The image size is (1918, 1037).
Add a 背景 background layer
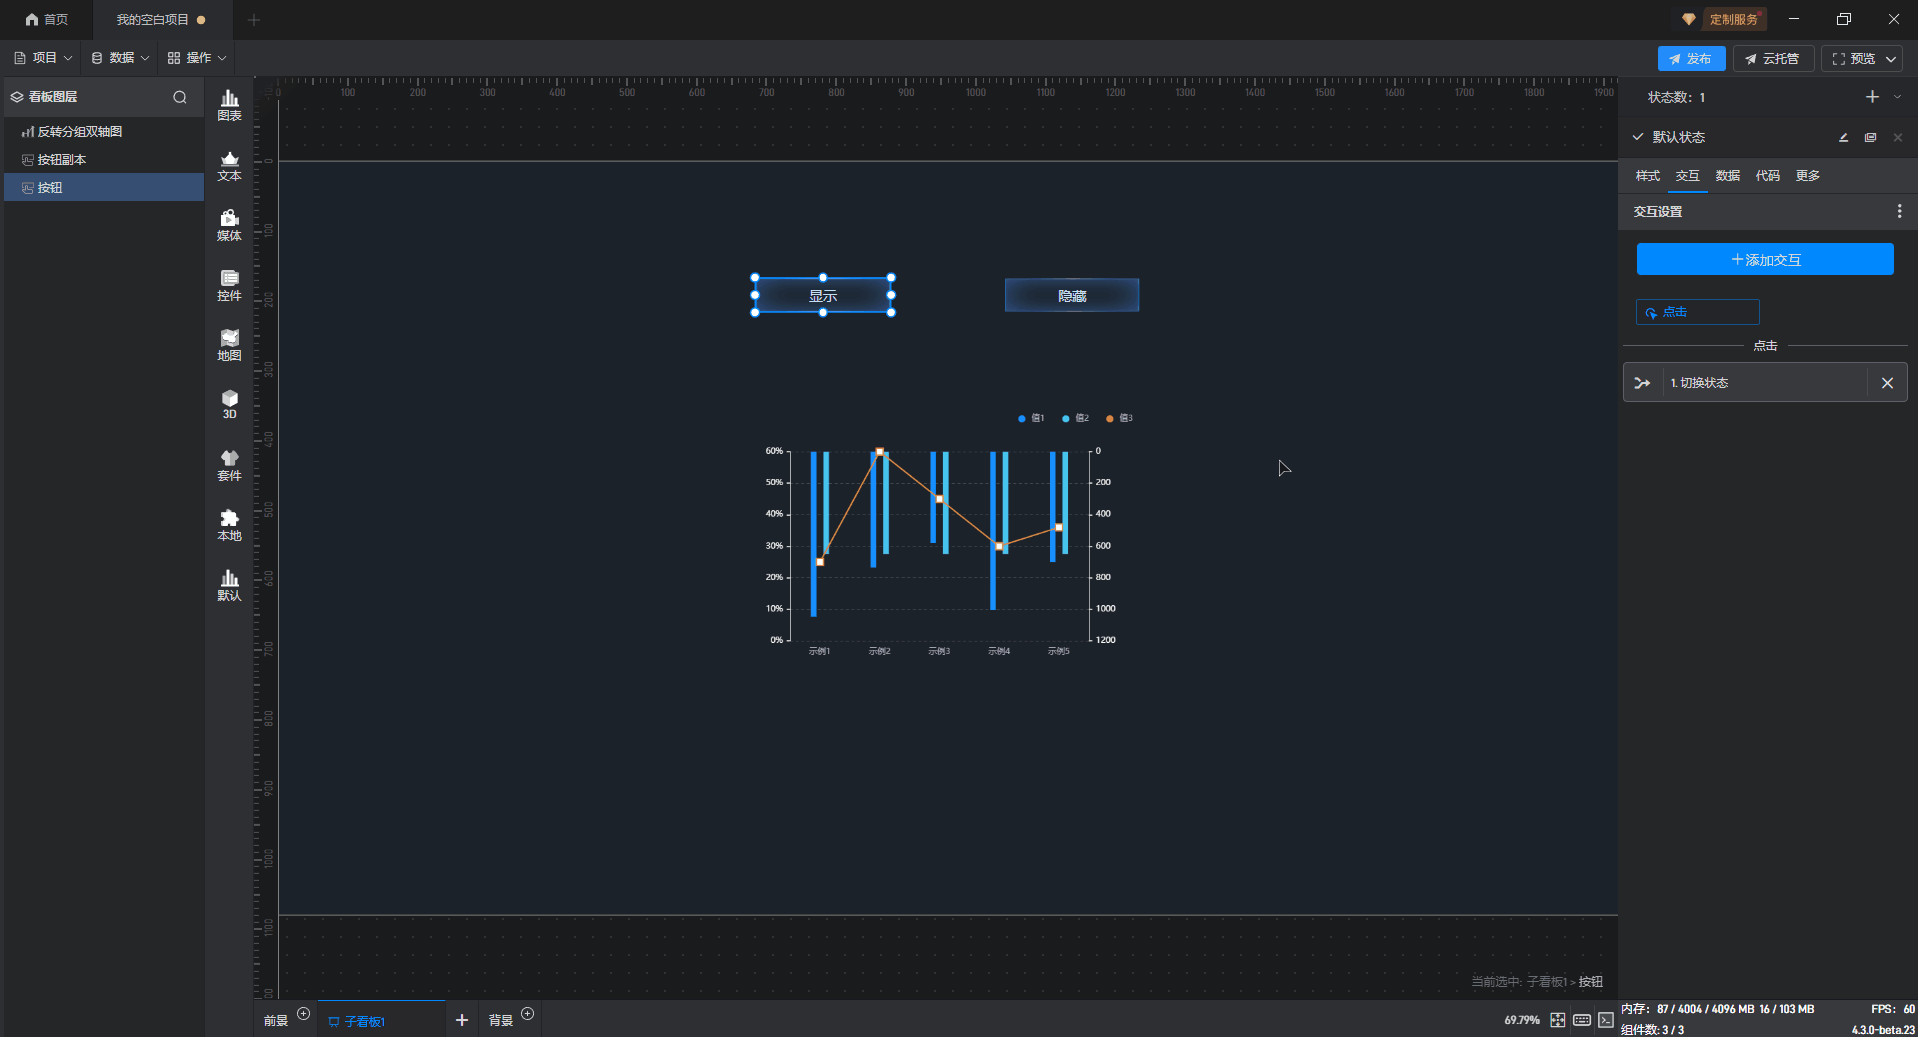[528, 1014]
